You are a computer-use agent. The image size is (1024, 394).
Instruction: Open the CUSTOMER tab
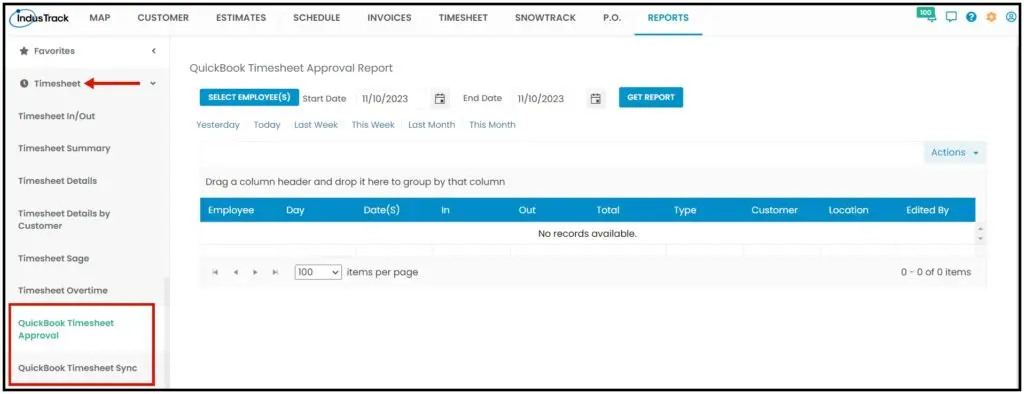[163, 18]
